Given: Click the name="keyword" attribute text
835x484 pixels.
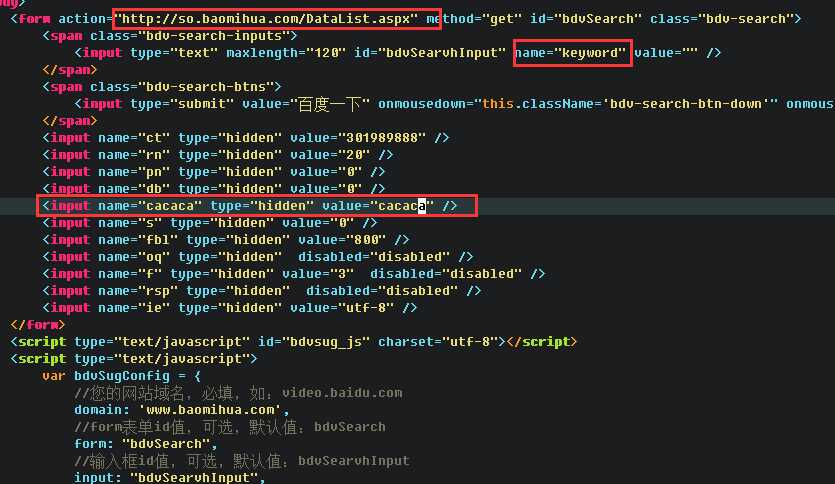Looking at the screenshot, I should click(570, 53).
